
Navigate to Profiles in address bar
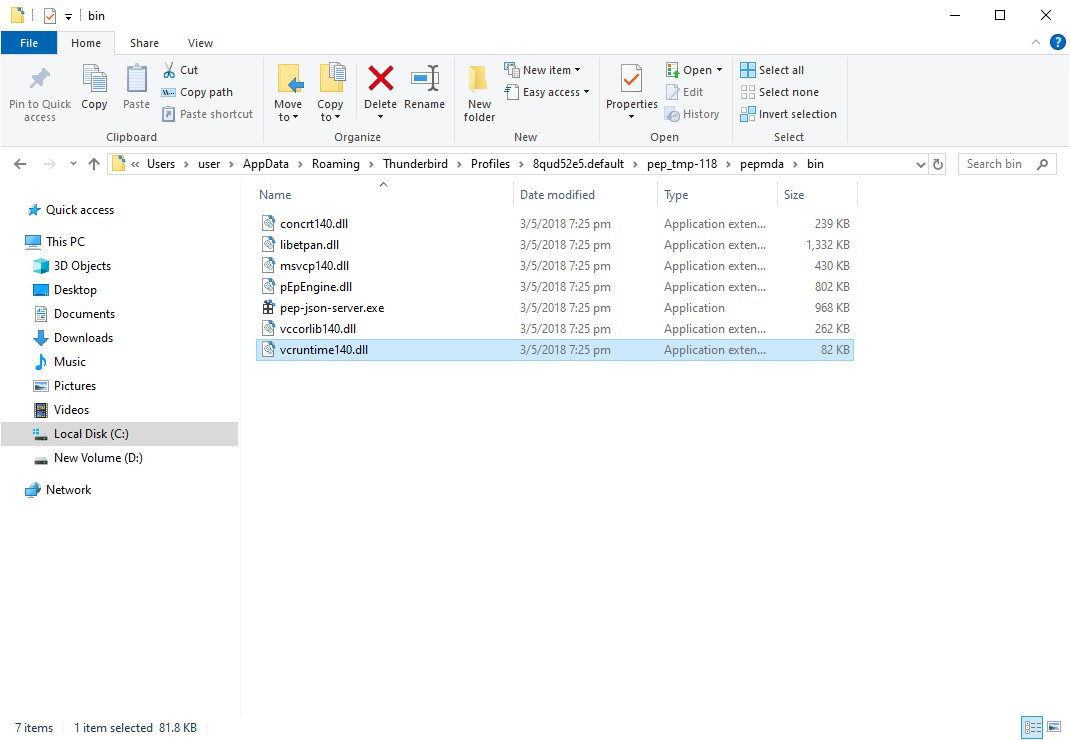point(490,164)
